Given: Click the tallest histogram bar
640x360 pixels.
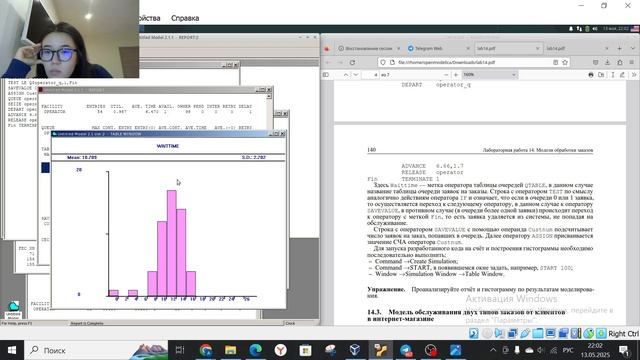Looking at the screenshot, I should pos(172,243).
